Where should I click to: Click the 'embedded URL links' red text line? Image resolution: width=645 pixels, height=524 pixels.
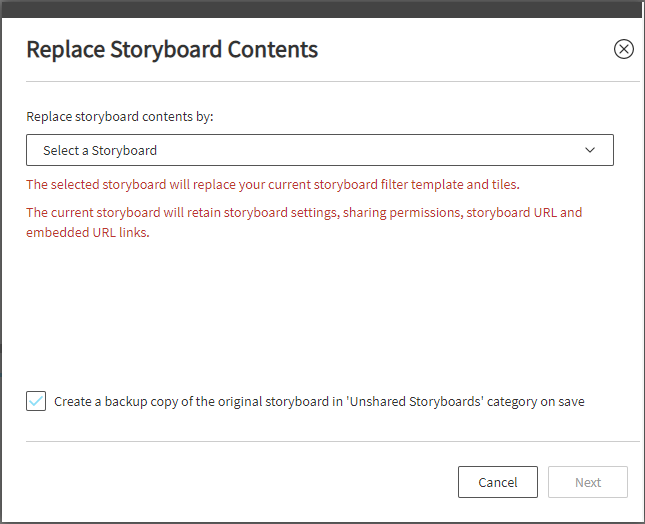pyautogui.click(x=87, y=232)
